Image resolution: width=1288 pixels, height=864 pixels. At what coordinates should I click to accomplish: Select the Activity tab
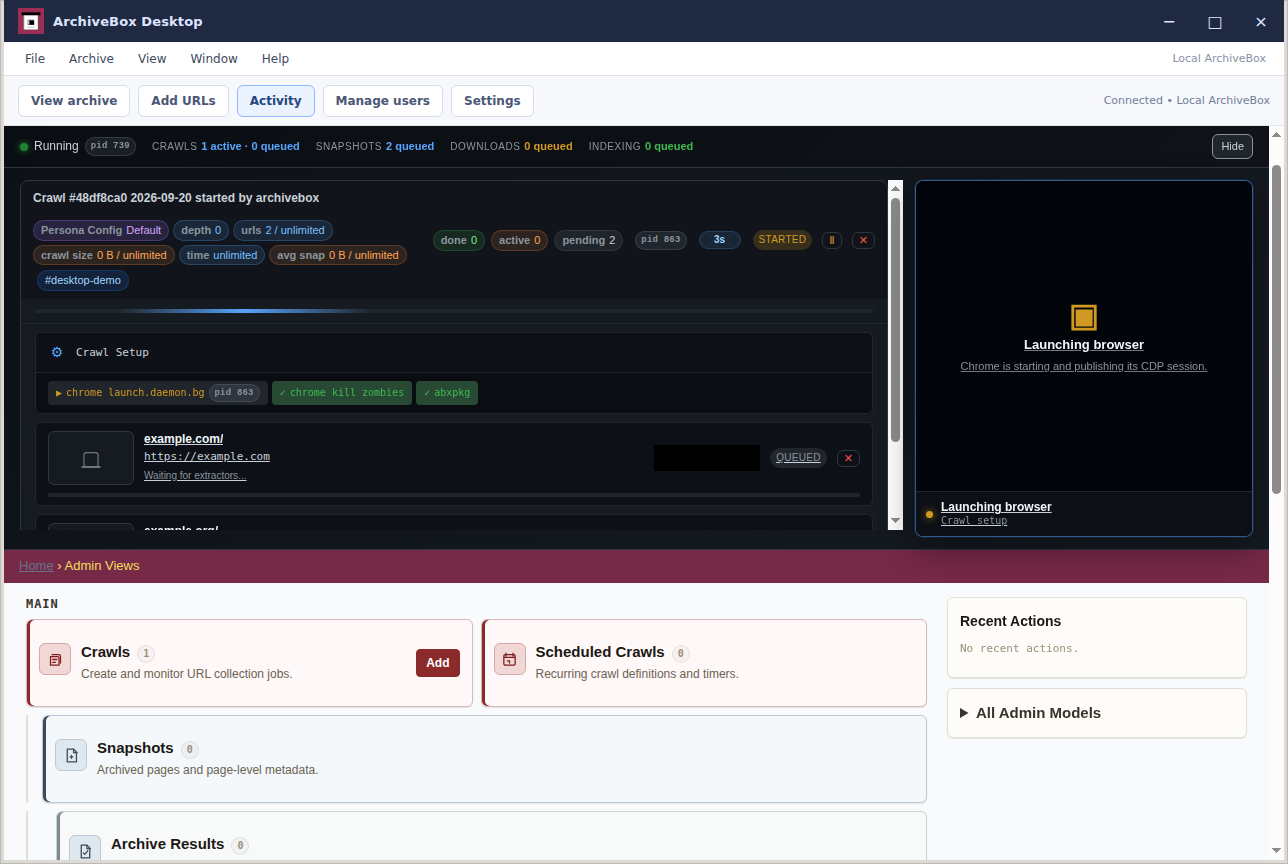pos(276,101)
